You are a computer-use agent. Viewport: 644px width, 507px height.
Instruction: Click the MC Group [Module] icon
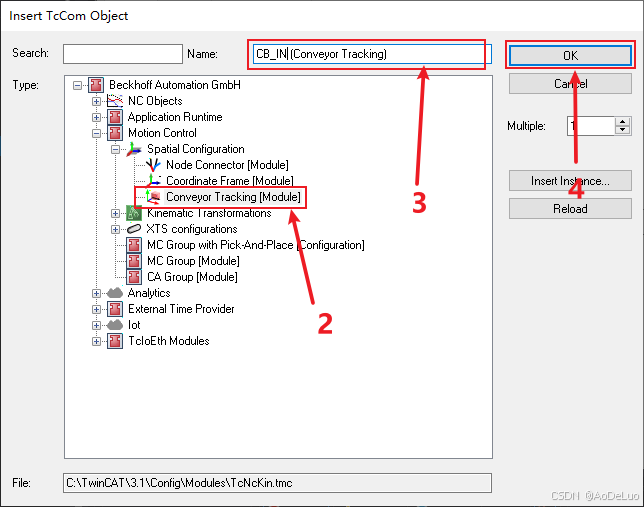[x=134, y=261]
